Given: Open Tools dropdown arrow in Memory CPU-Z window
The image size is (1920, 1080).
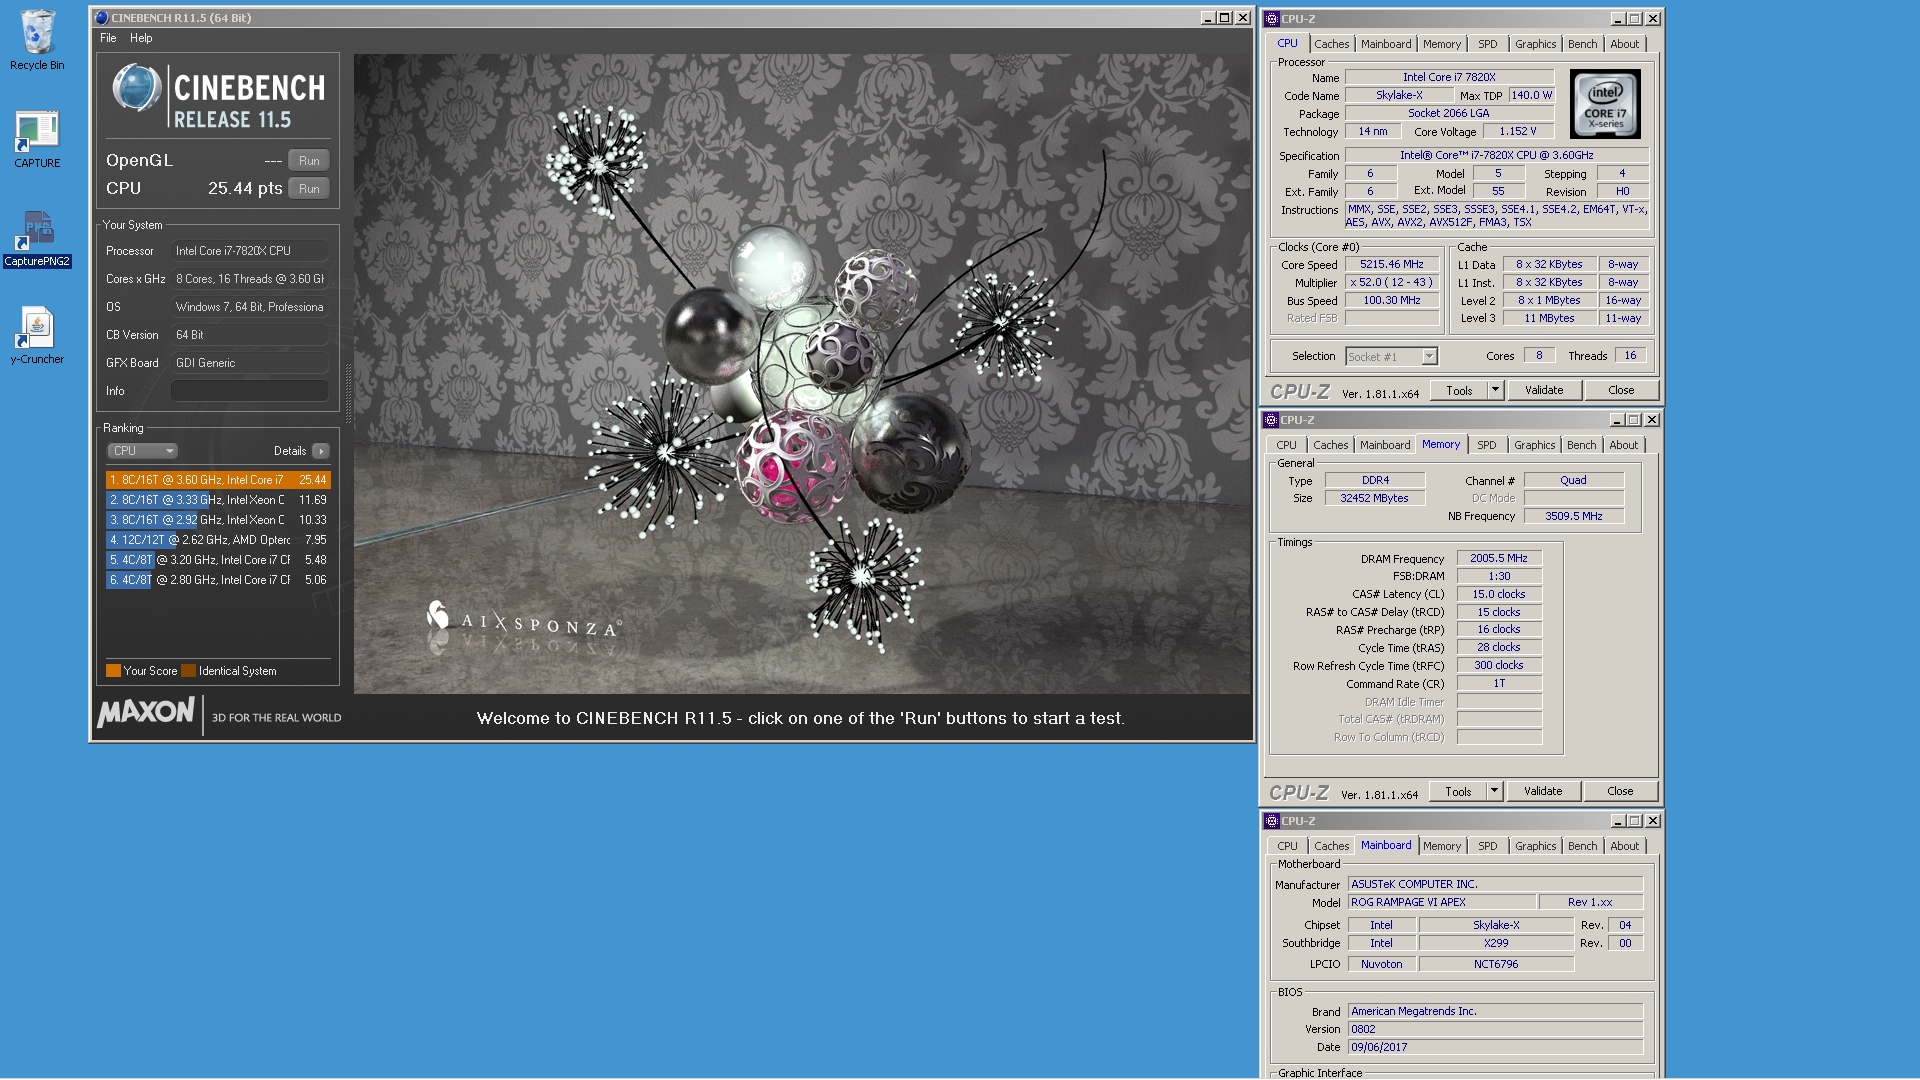Looking at the screenshot, I should point(1495,792).
